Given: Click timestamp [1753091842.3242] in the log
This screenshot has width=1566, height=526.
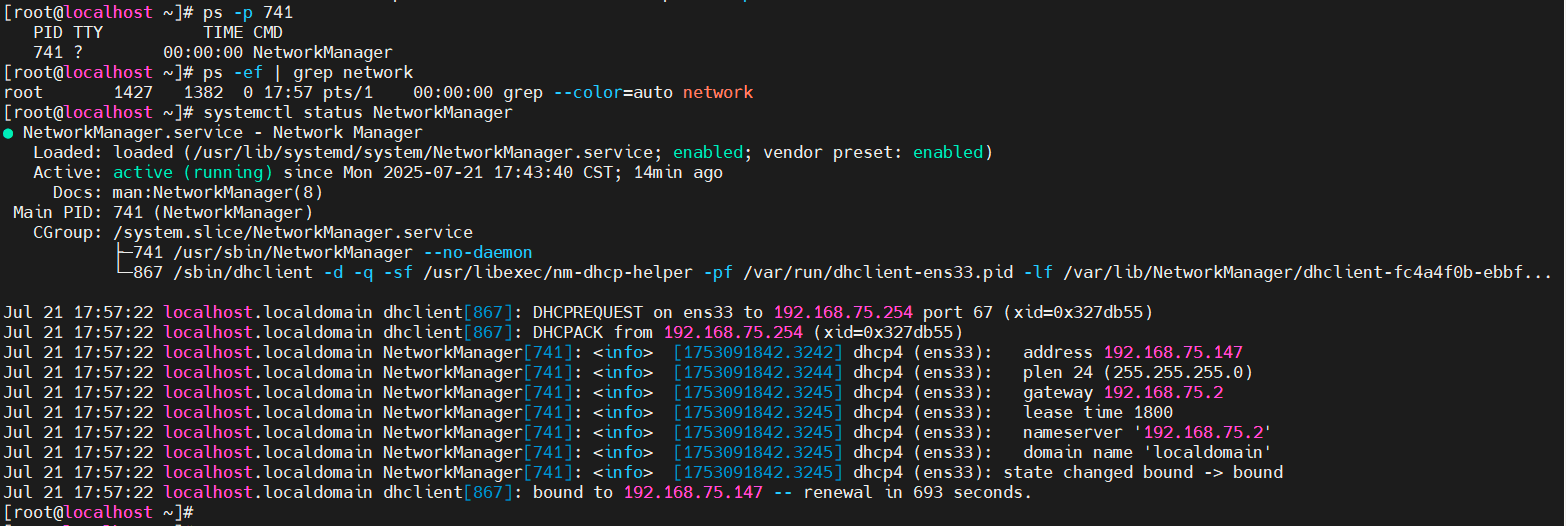Looking at the screenshot, I should [758, 353].
